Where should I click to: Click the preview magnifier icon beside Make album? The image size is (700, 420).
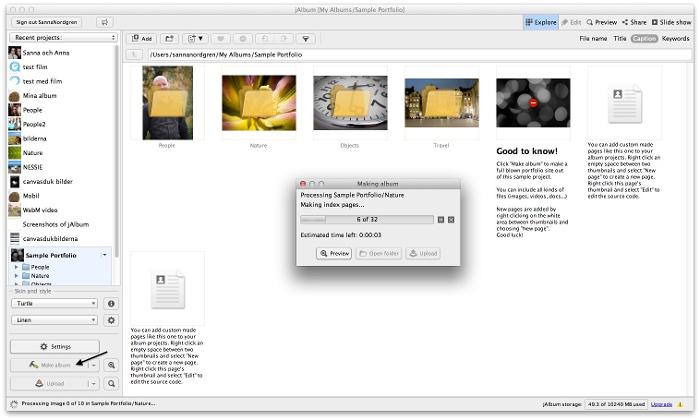pos(111,366)
